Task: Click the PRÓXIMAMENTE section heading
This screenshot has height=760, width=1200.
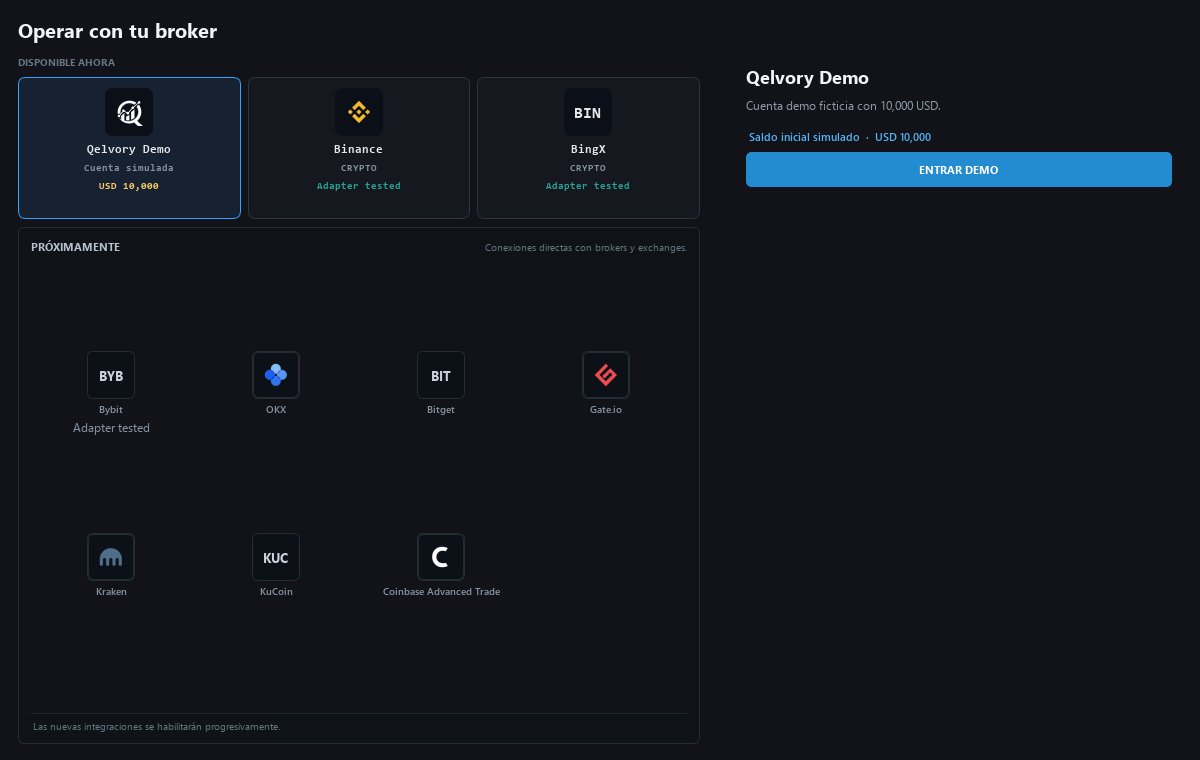Action: click(76, 247)
